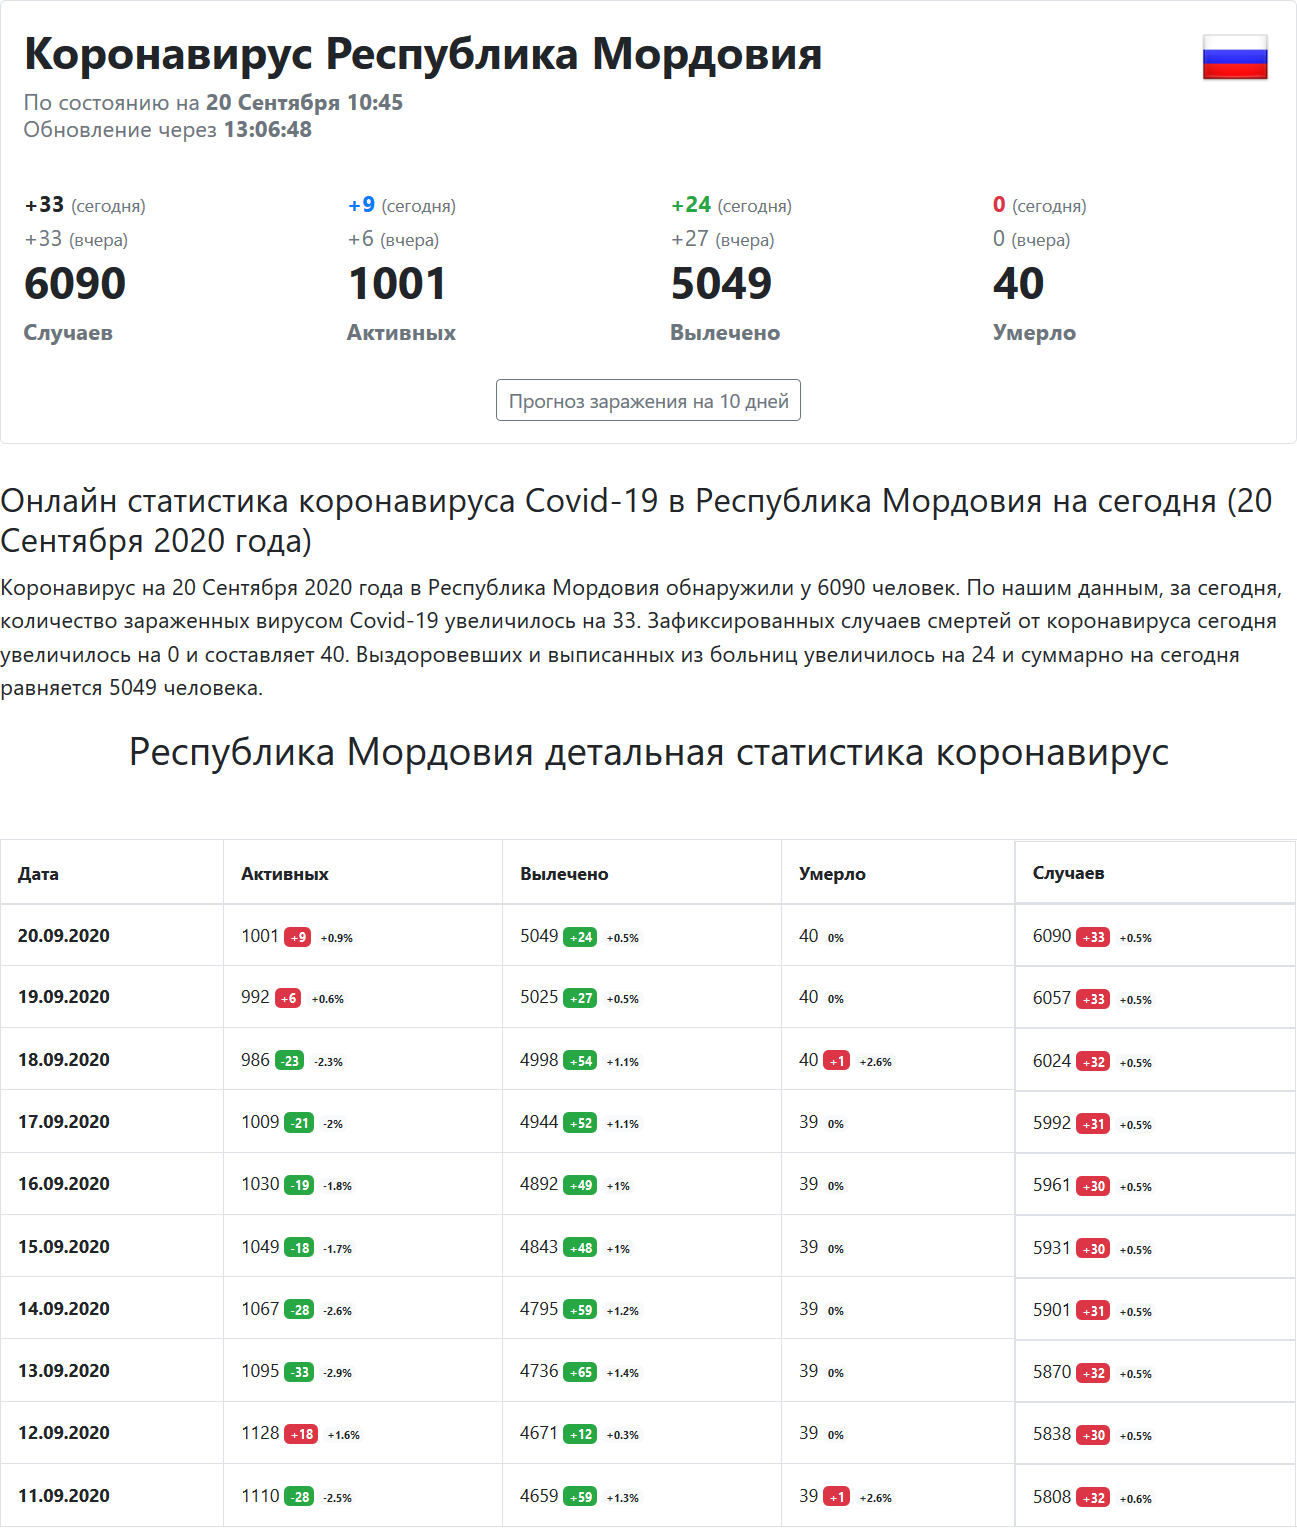The height and width of the screenshot is (1533, 1297).
Task: Click the active count 1001 in summary
Action: coord(396,283)
